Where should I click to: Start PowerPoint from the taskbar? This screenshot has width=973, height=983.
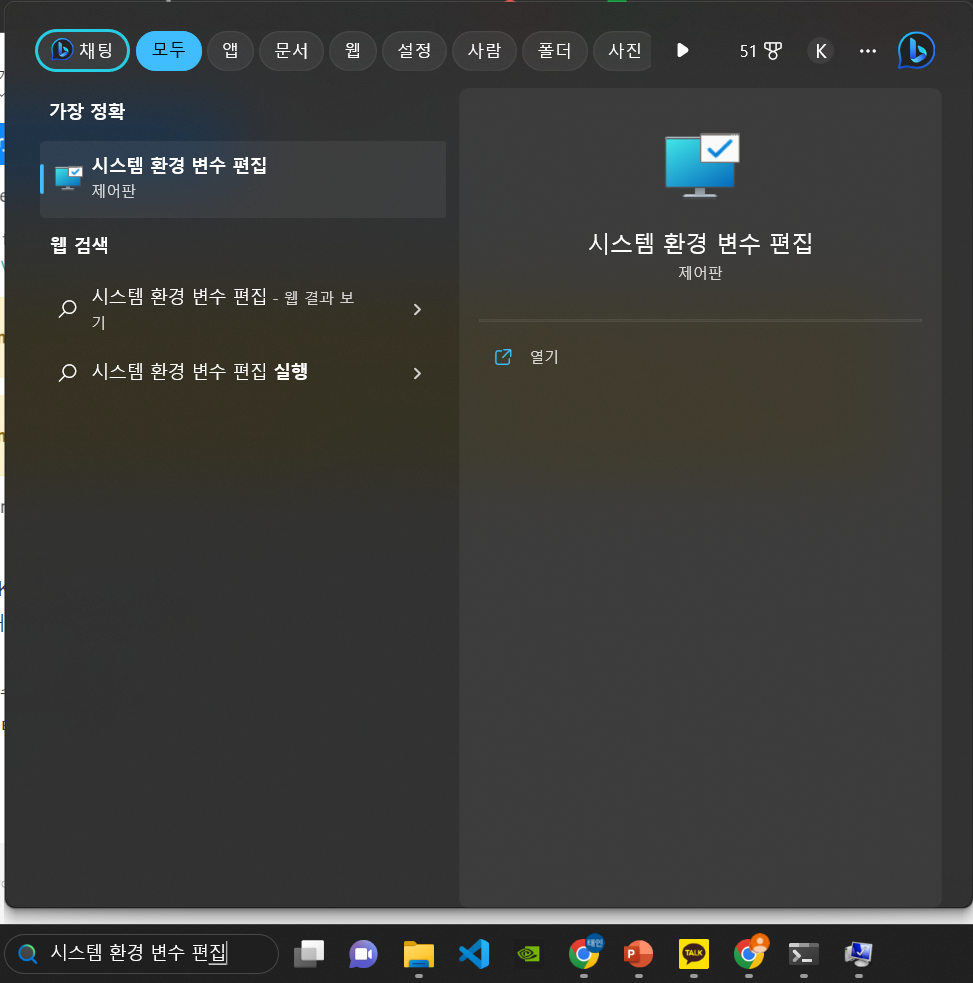point(638,954)
